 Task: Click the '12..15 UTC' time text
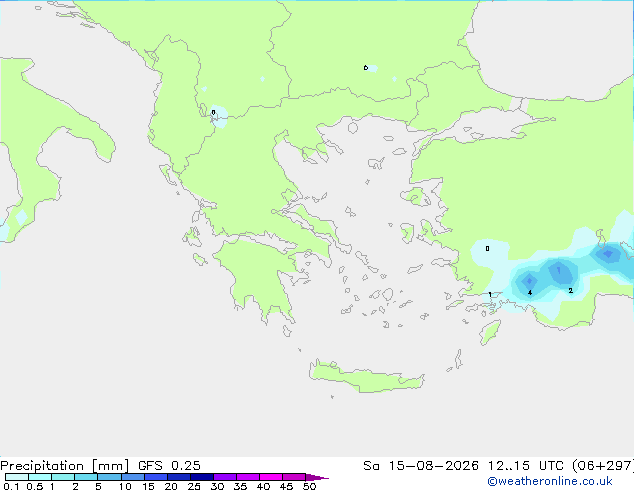525,466
